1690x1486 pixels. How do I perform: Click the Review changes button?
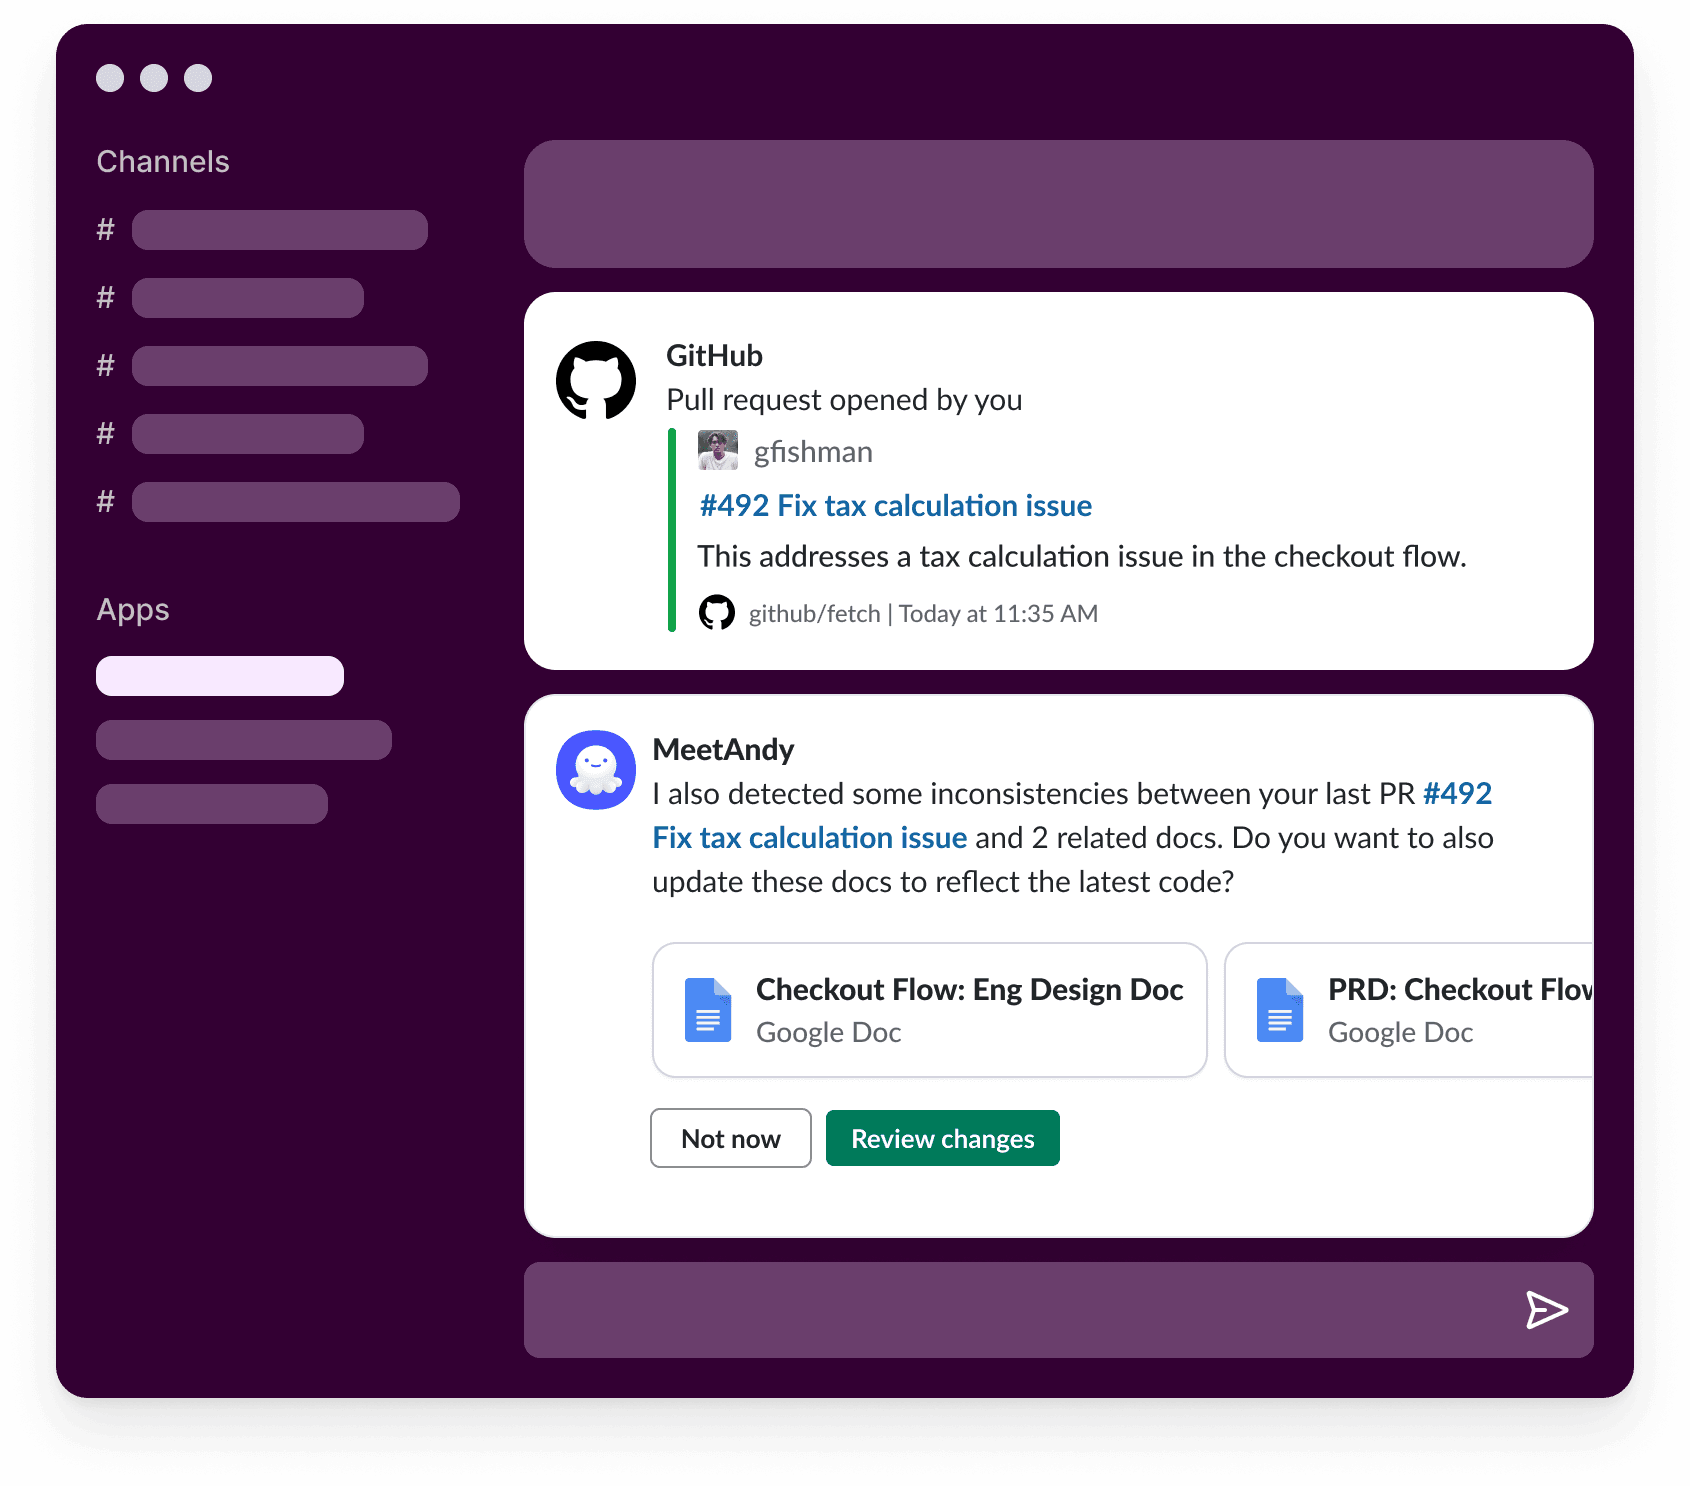(943, 1138)
